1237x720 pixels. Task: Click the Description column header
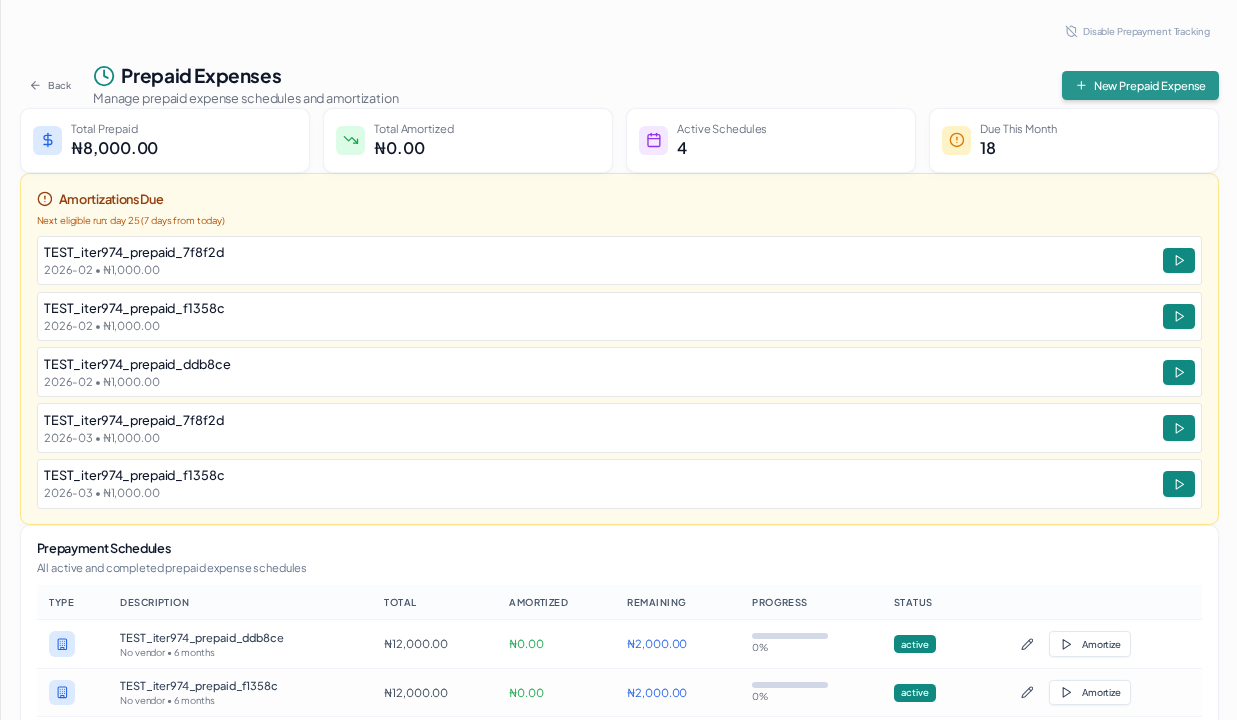click(154, 602)
